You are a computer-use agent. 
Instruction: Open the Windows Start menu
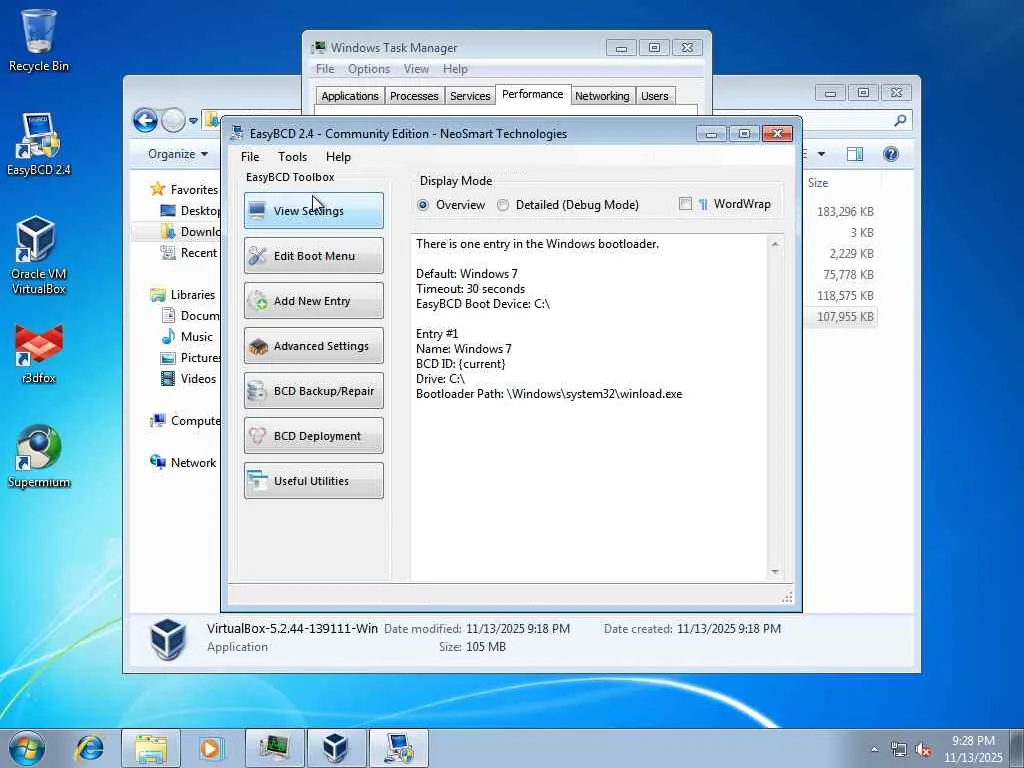tap(27, 748)
